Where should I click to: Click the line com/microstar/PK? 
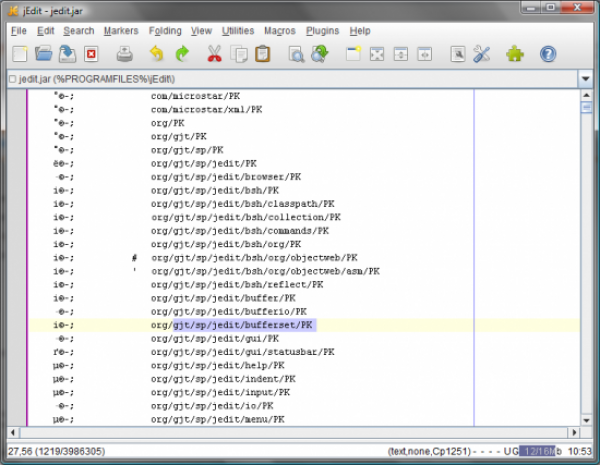(x=195, y=96)
